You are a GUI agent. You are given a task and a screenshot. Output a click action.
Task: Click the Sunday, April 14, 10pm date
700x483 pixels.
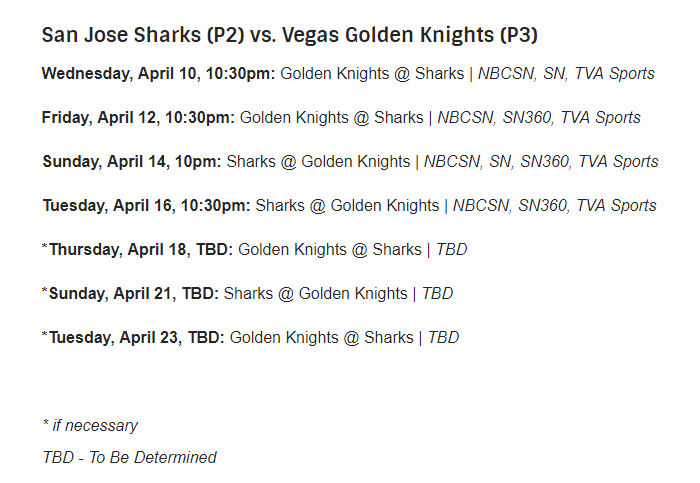[132, 162]
